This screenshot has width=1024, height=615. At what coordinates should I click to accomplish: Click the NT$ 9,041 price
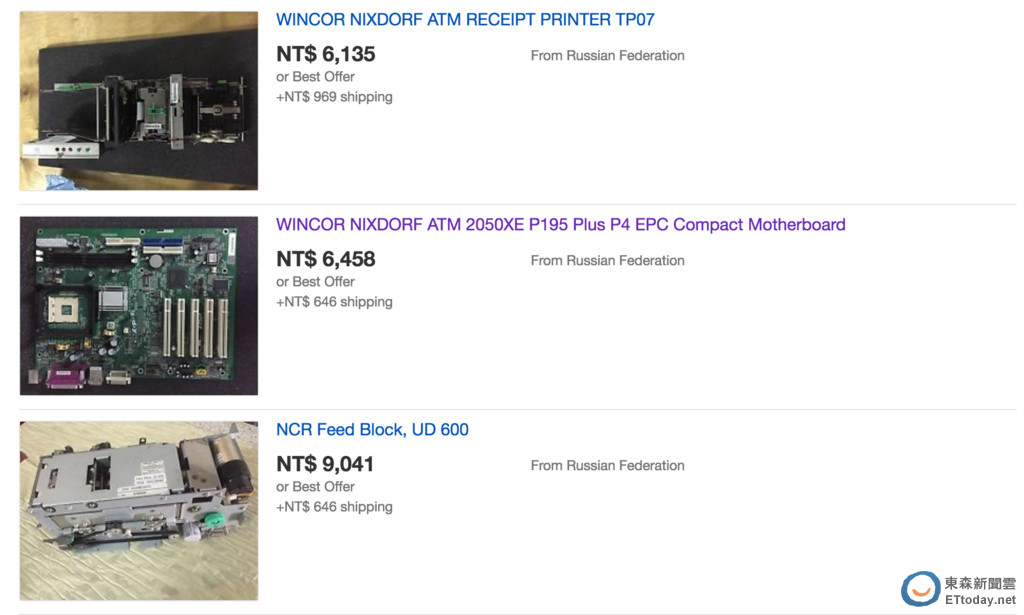click(326, 464)
